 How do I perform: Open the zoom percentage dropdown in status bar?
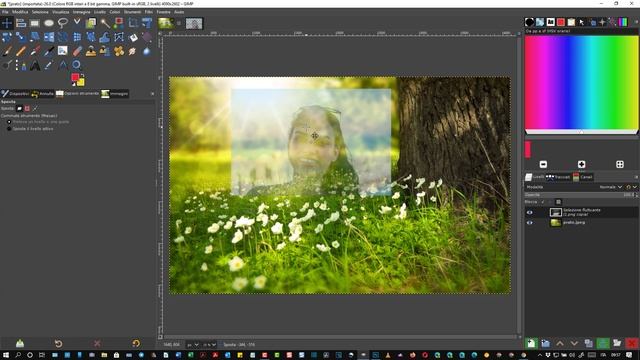pos(209,345)
